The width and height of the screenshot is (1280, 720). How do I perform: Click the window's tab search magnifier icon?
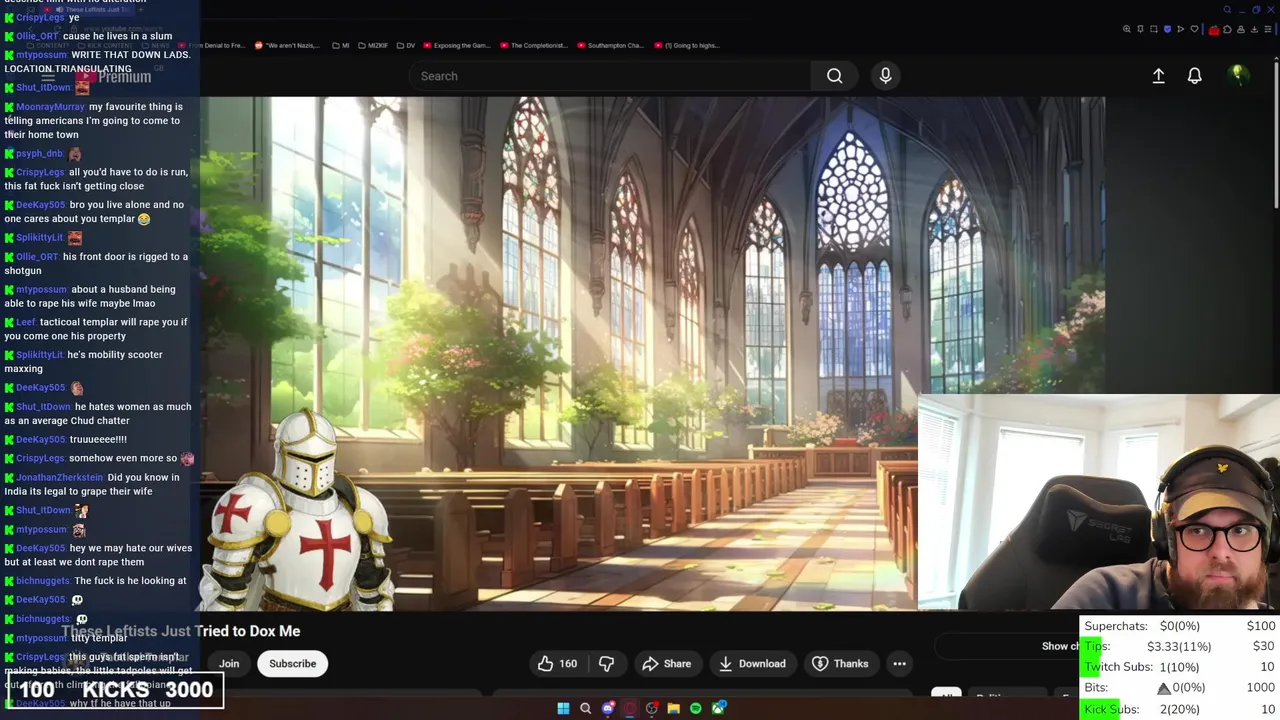pos(1228,10)
